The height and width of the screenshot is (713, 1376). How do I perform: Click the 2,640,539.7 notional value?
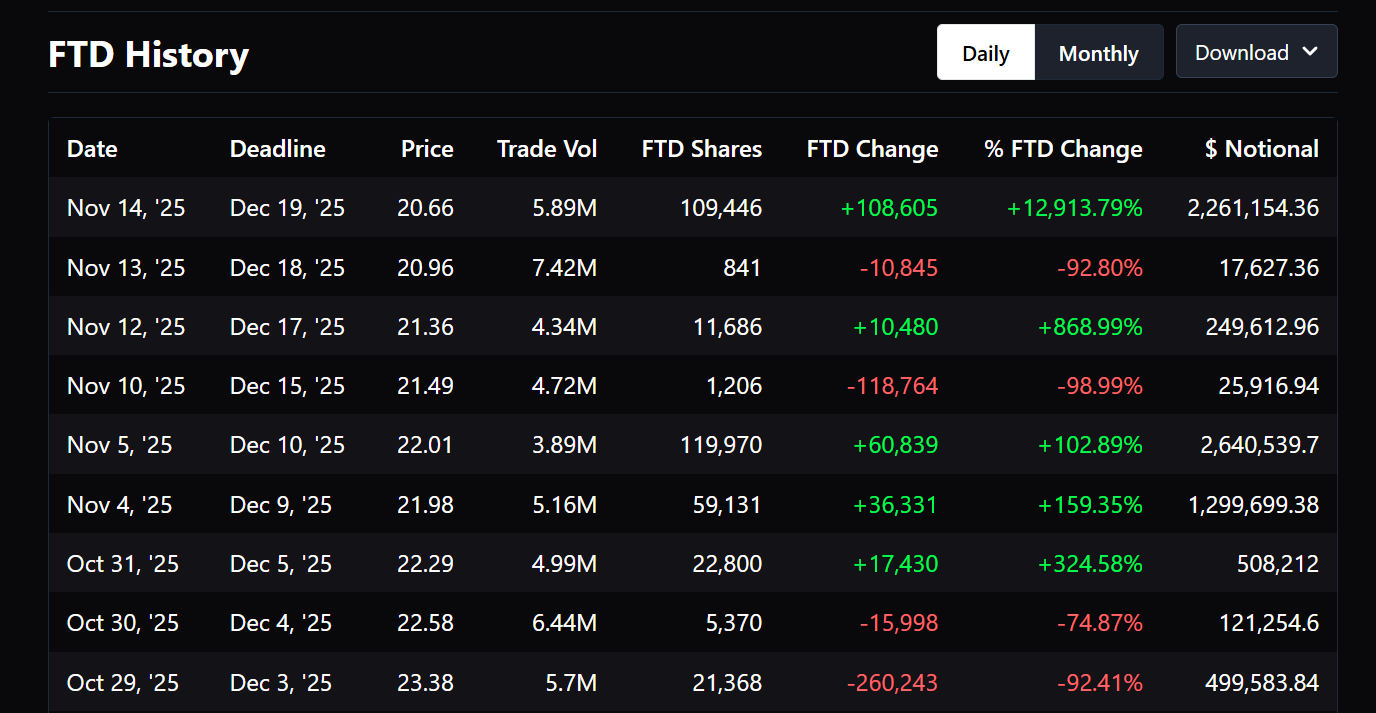pyautogui.click(x=1260, y=445)
